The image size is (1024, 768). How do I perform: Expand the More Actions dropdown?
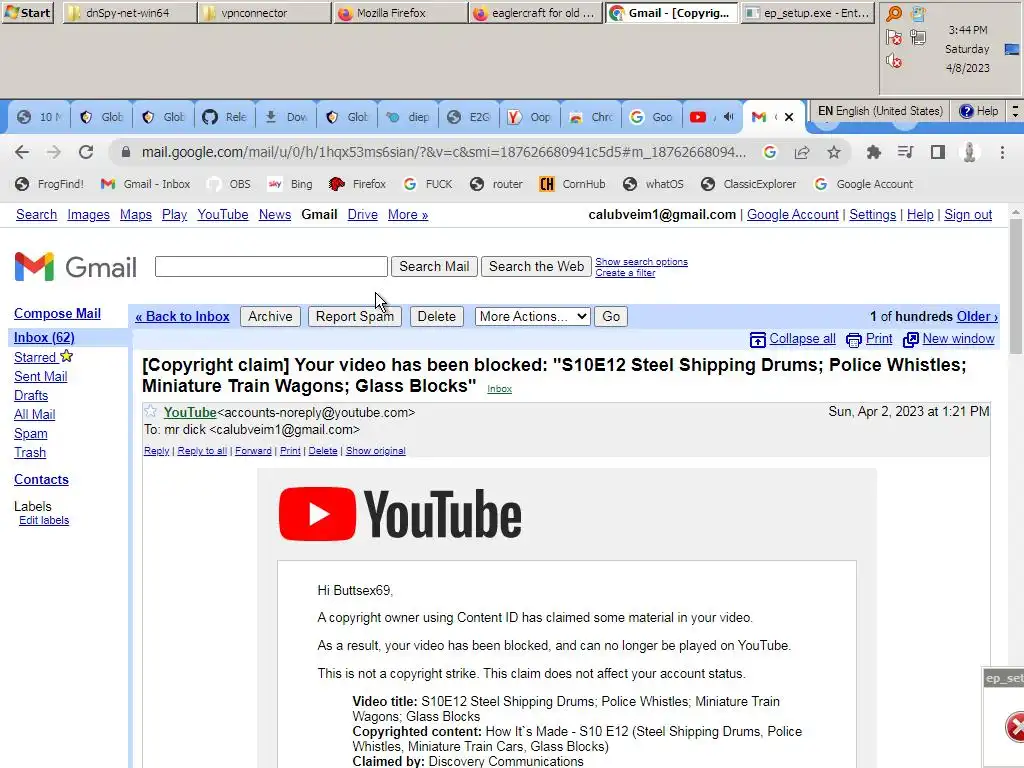pos(532,317)
